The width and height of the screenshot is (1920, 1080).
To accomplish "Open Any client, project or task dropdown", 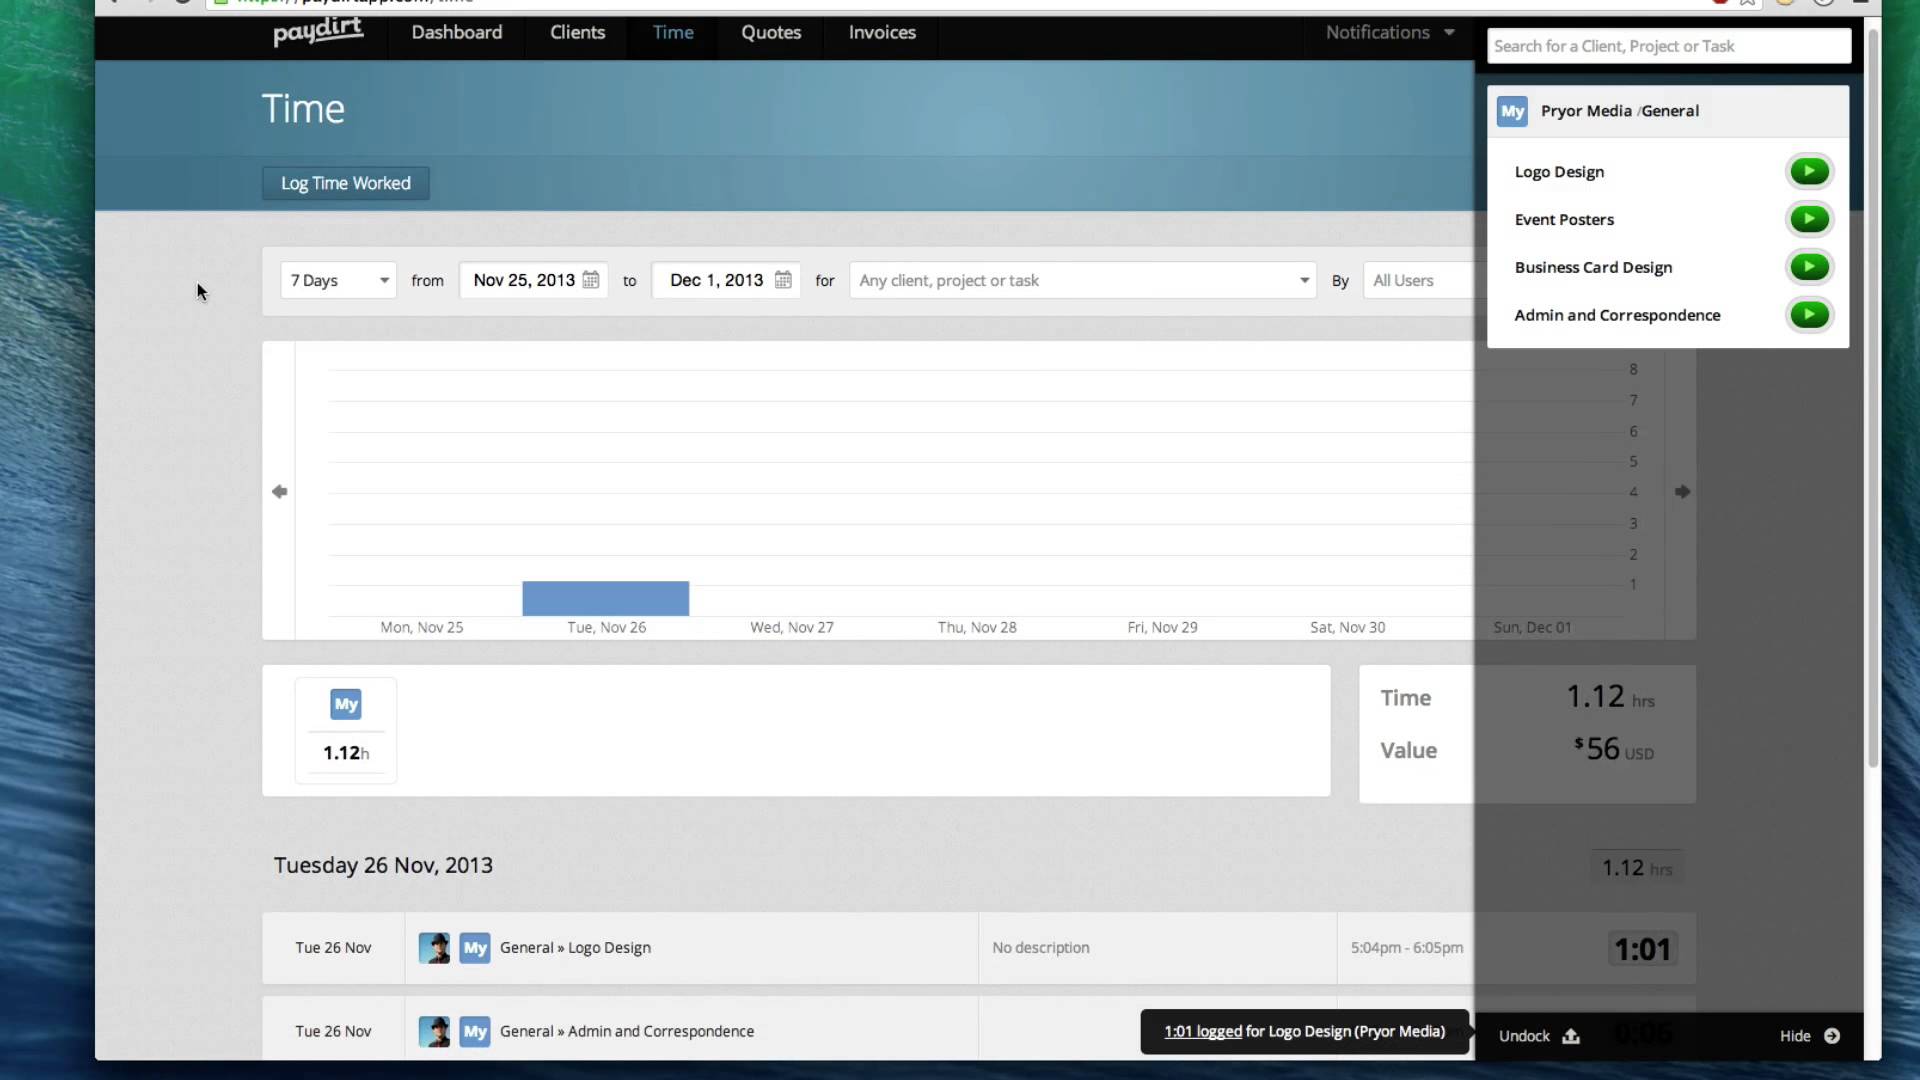I will pos(1083,280).
